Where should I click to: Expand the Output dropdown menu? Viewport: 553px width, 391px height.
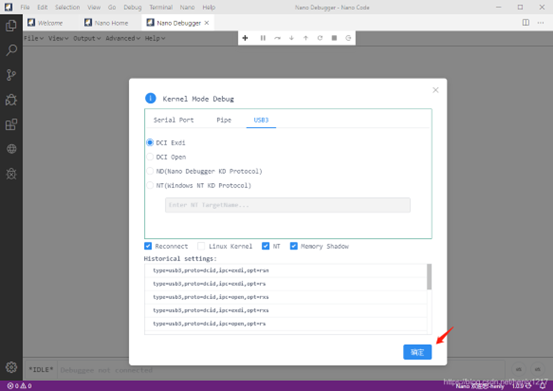coord(87,38)
